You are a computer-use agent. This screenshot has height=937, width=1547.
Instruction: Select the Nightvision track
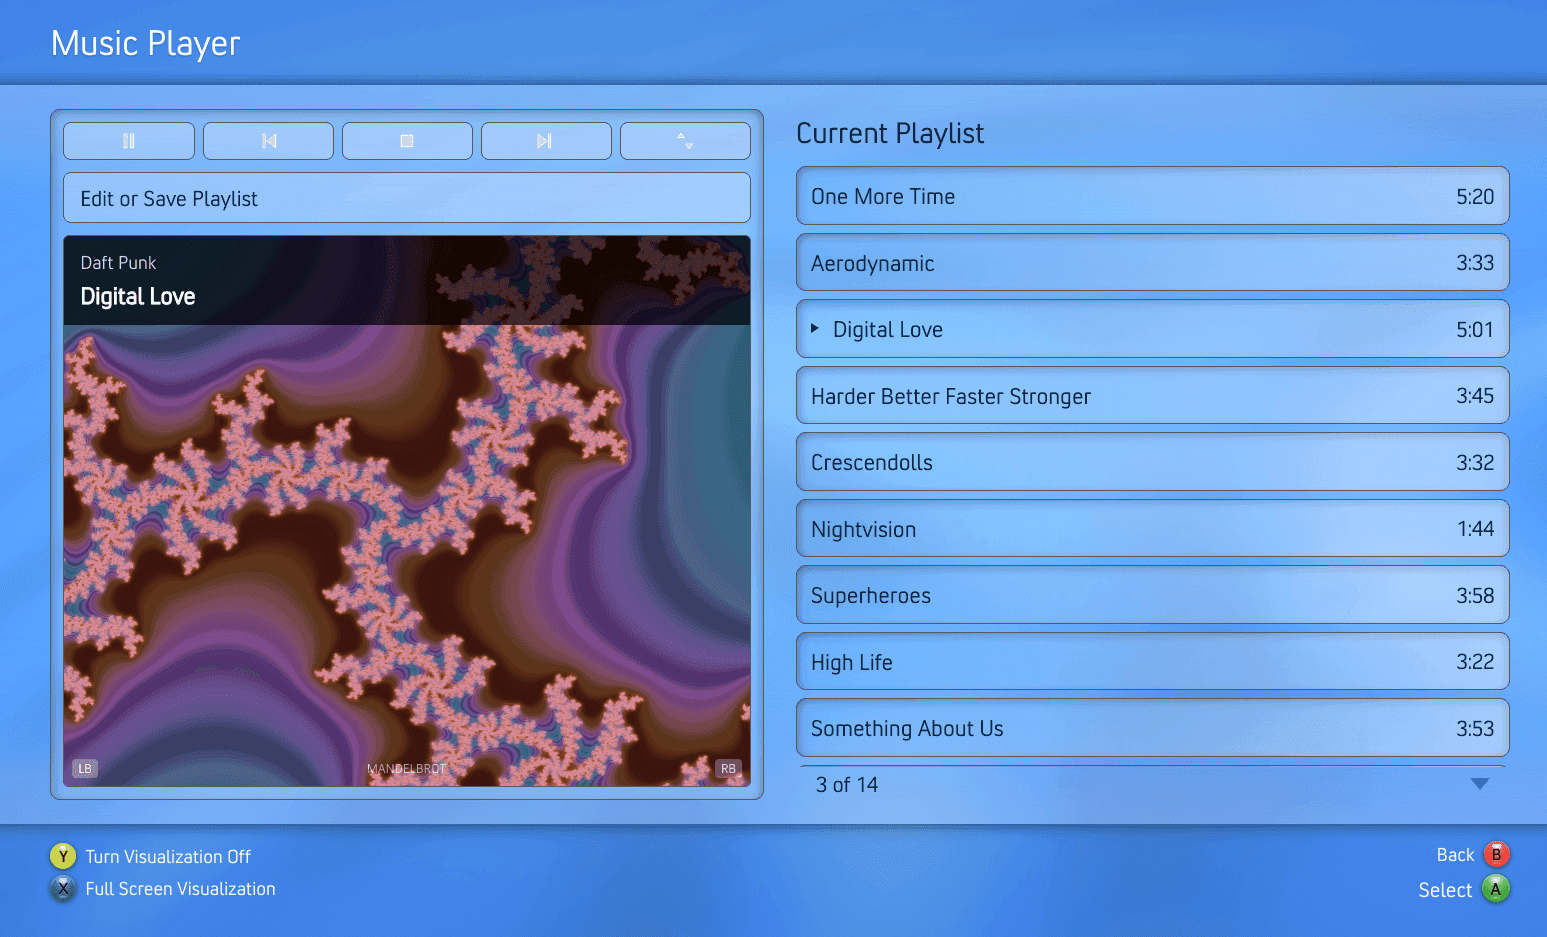click(1152, 529)
